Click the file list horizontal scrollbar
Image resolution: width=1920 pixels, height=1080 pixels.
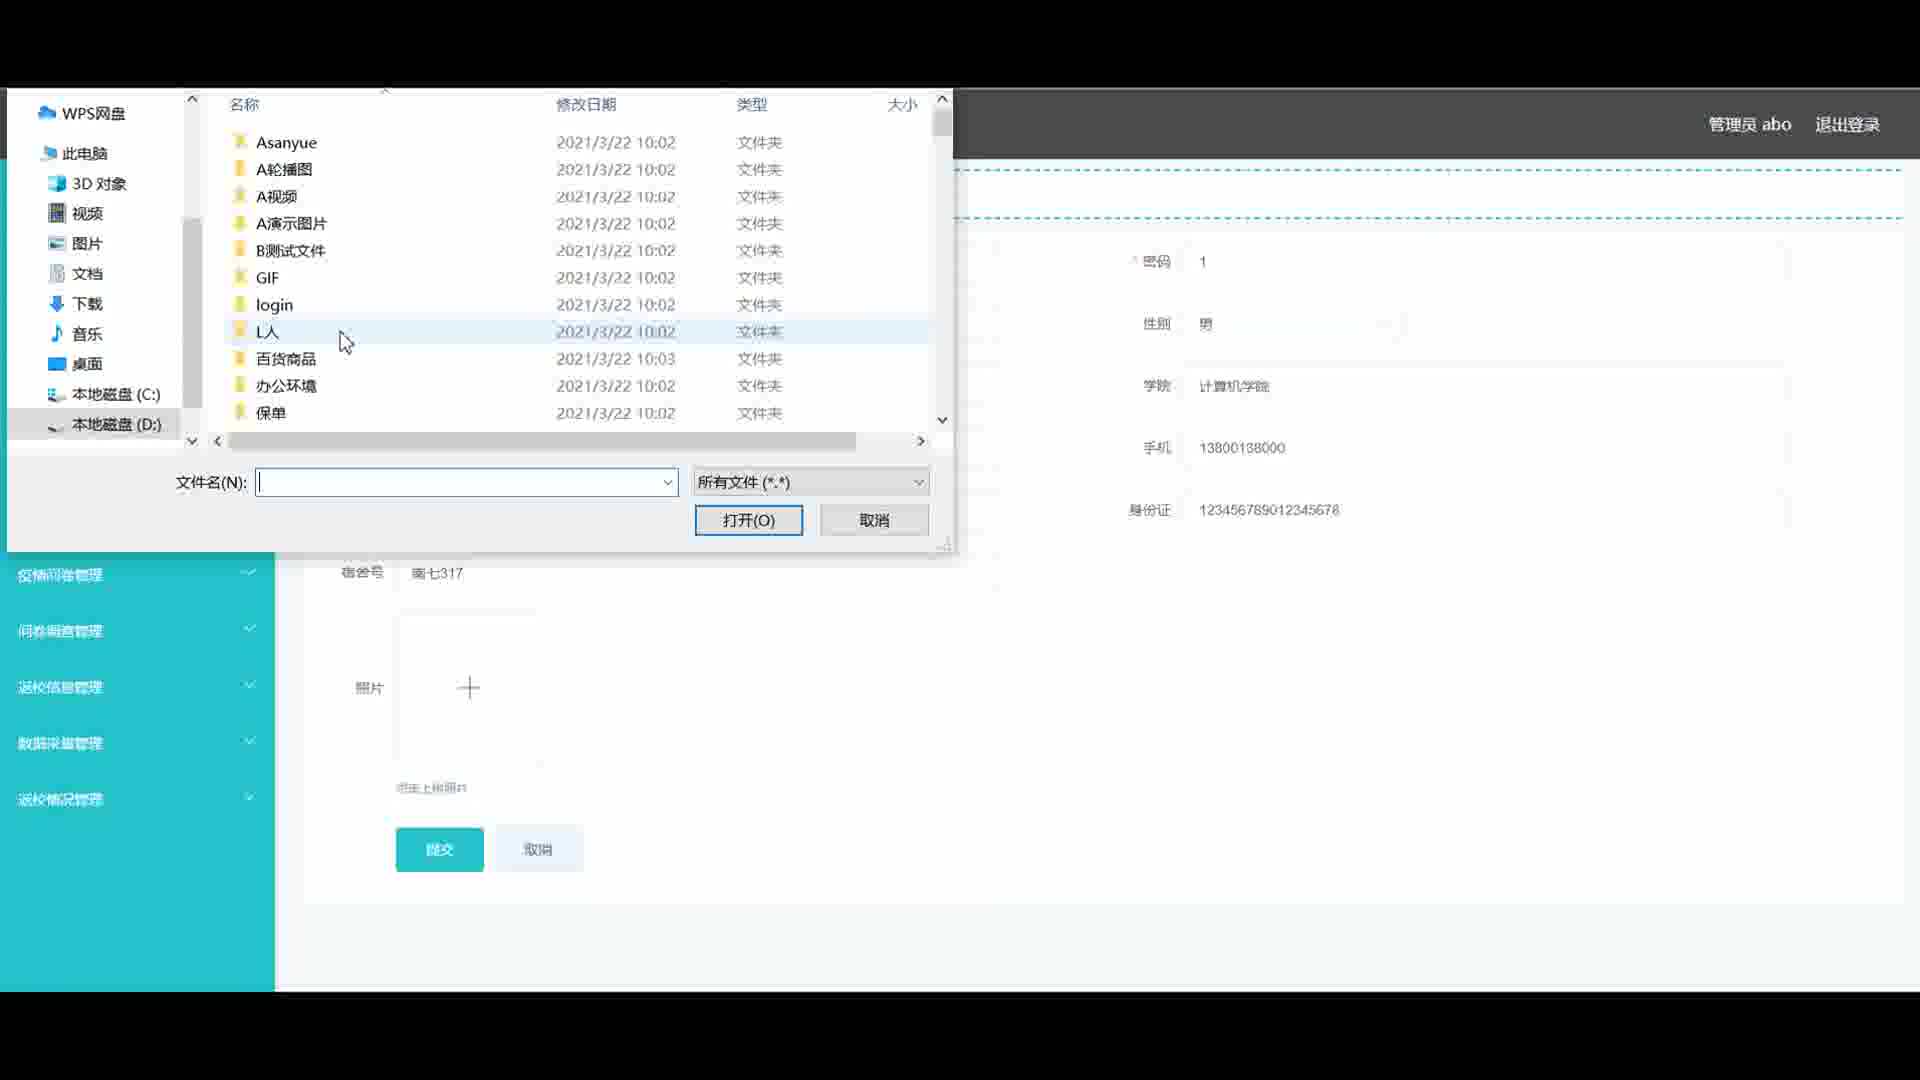click(542, 441)
